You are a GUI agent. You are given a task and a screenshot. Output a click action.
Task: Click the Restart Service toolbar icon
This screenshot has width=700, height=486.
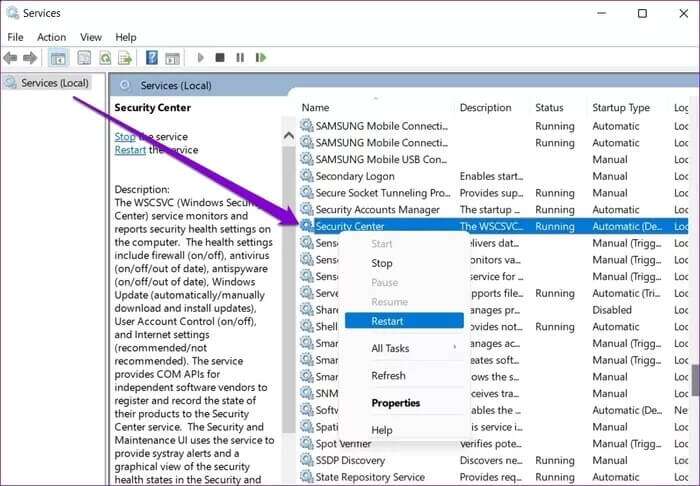(x=261, y=58)
